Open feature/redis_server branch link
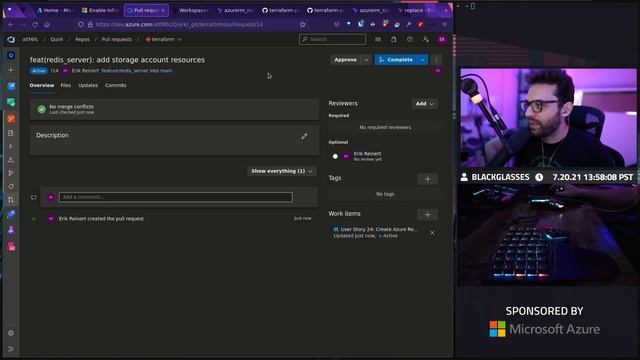The image size is (640, 360). [124, 71]
